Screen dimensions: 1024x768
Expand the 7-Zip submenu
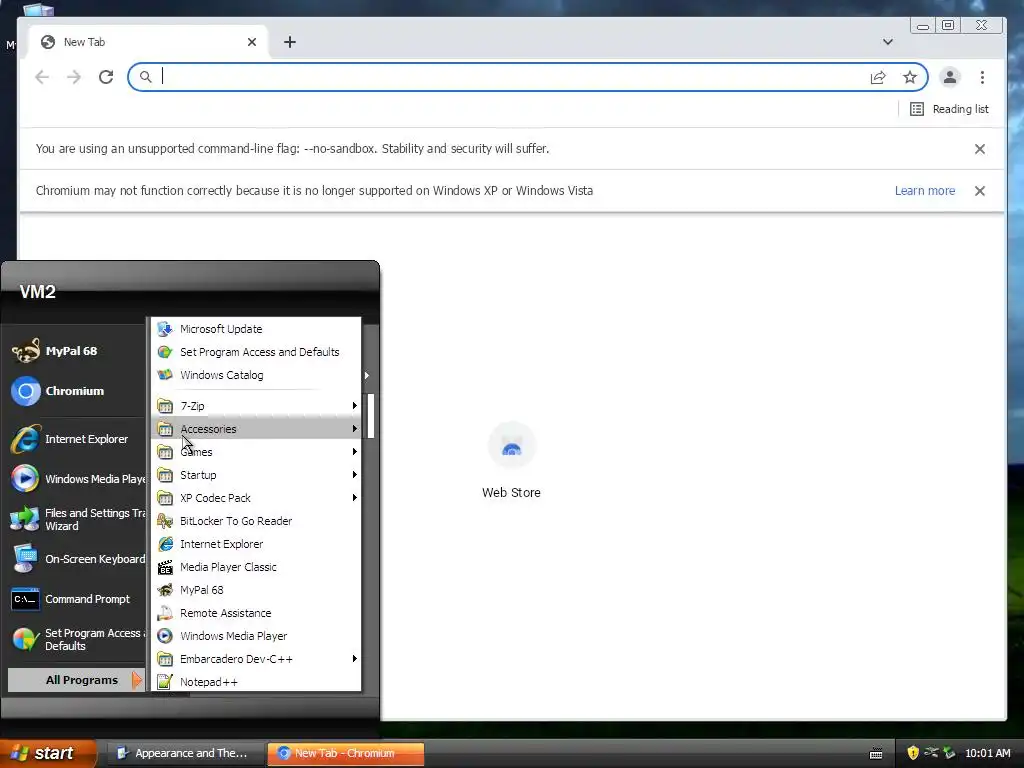click(x=256, y=406)
